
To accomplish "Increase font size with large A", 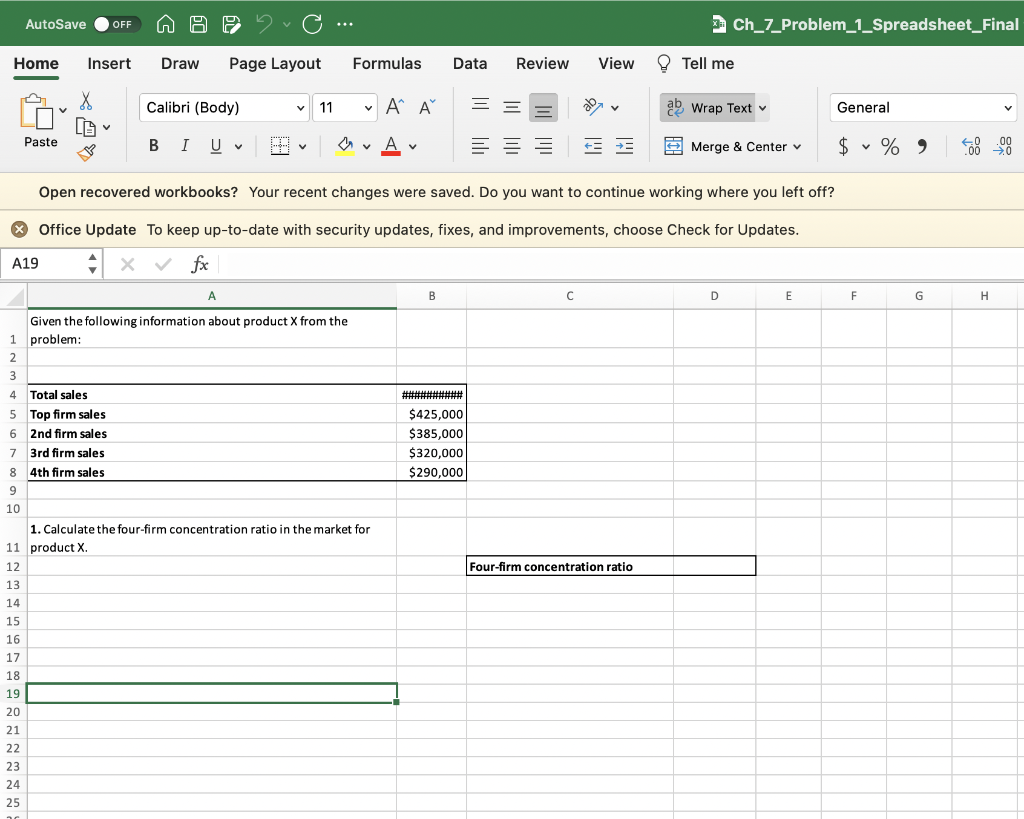I will [x=395, y=106].
